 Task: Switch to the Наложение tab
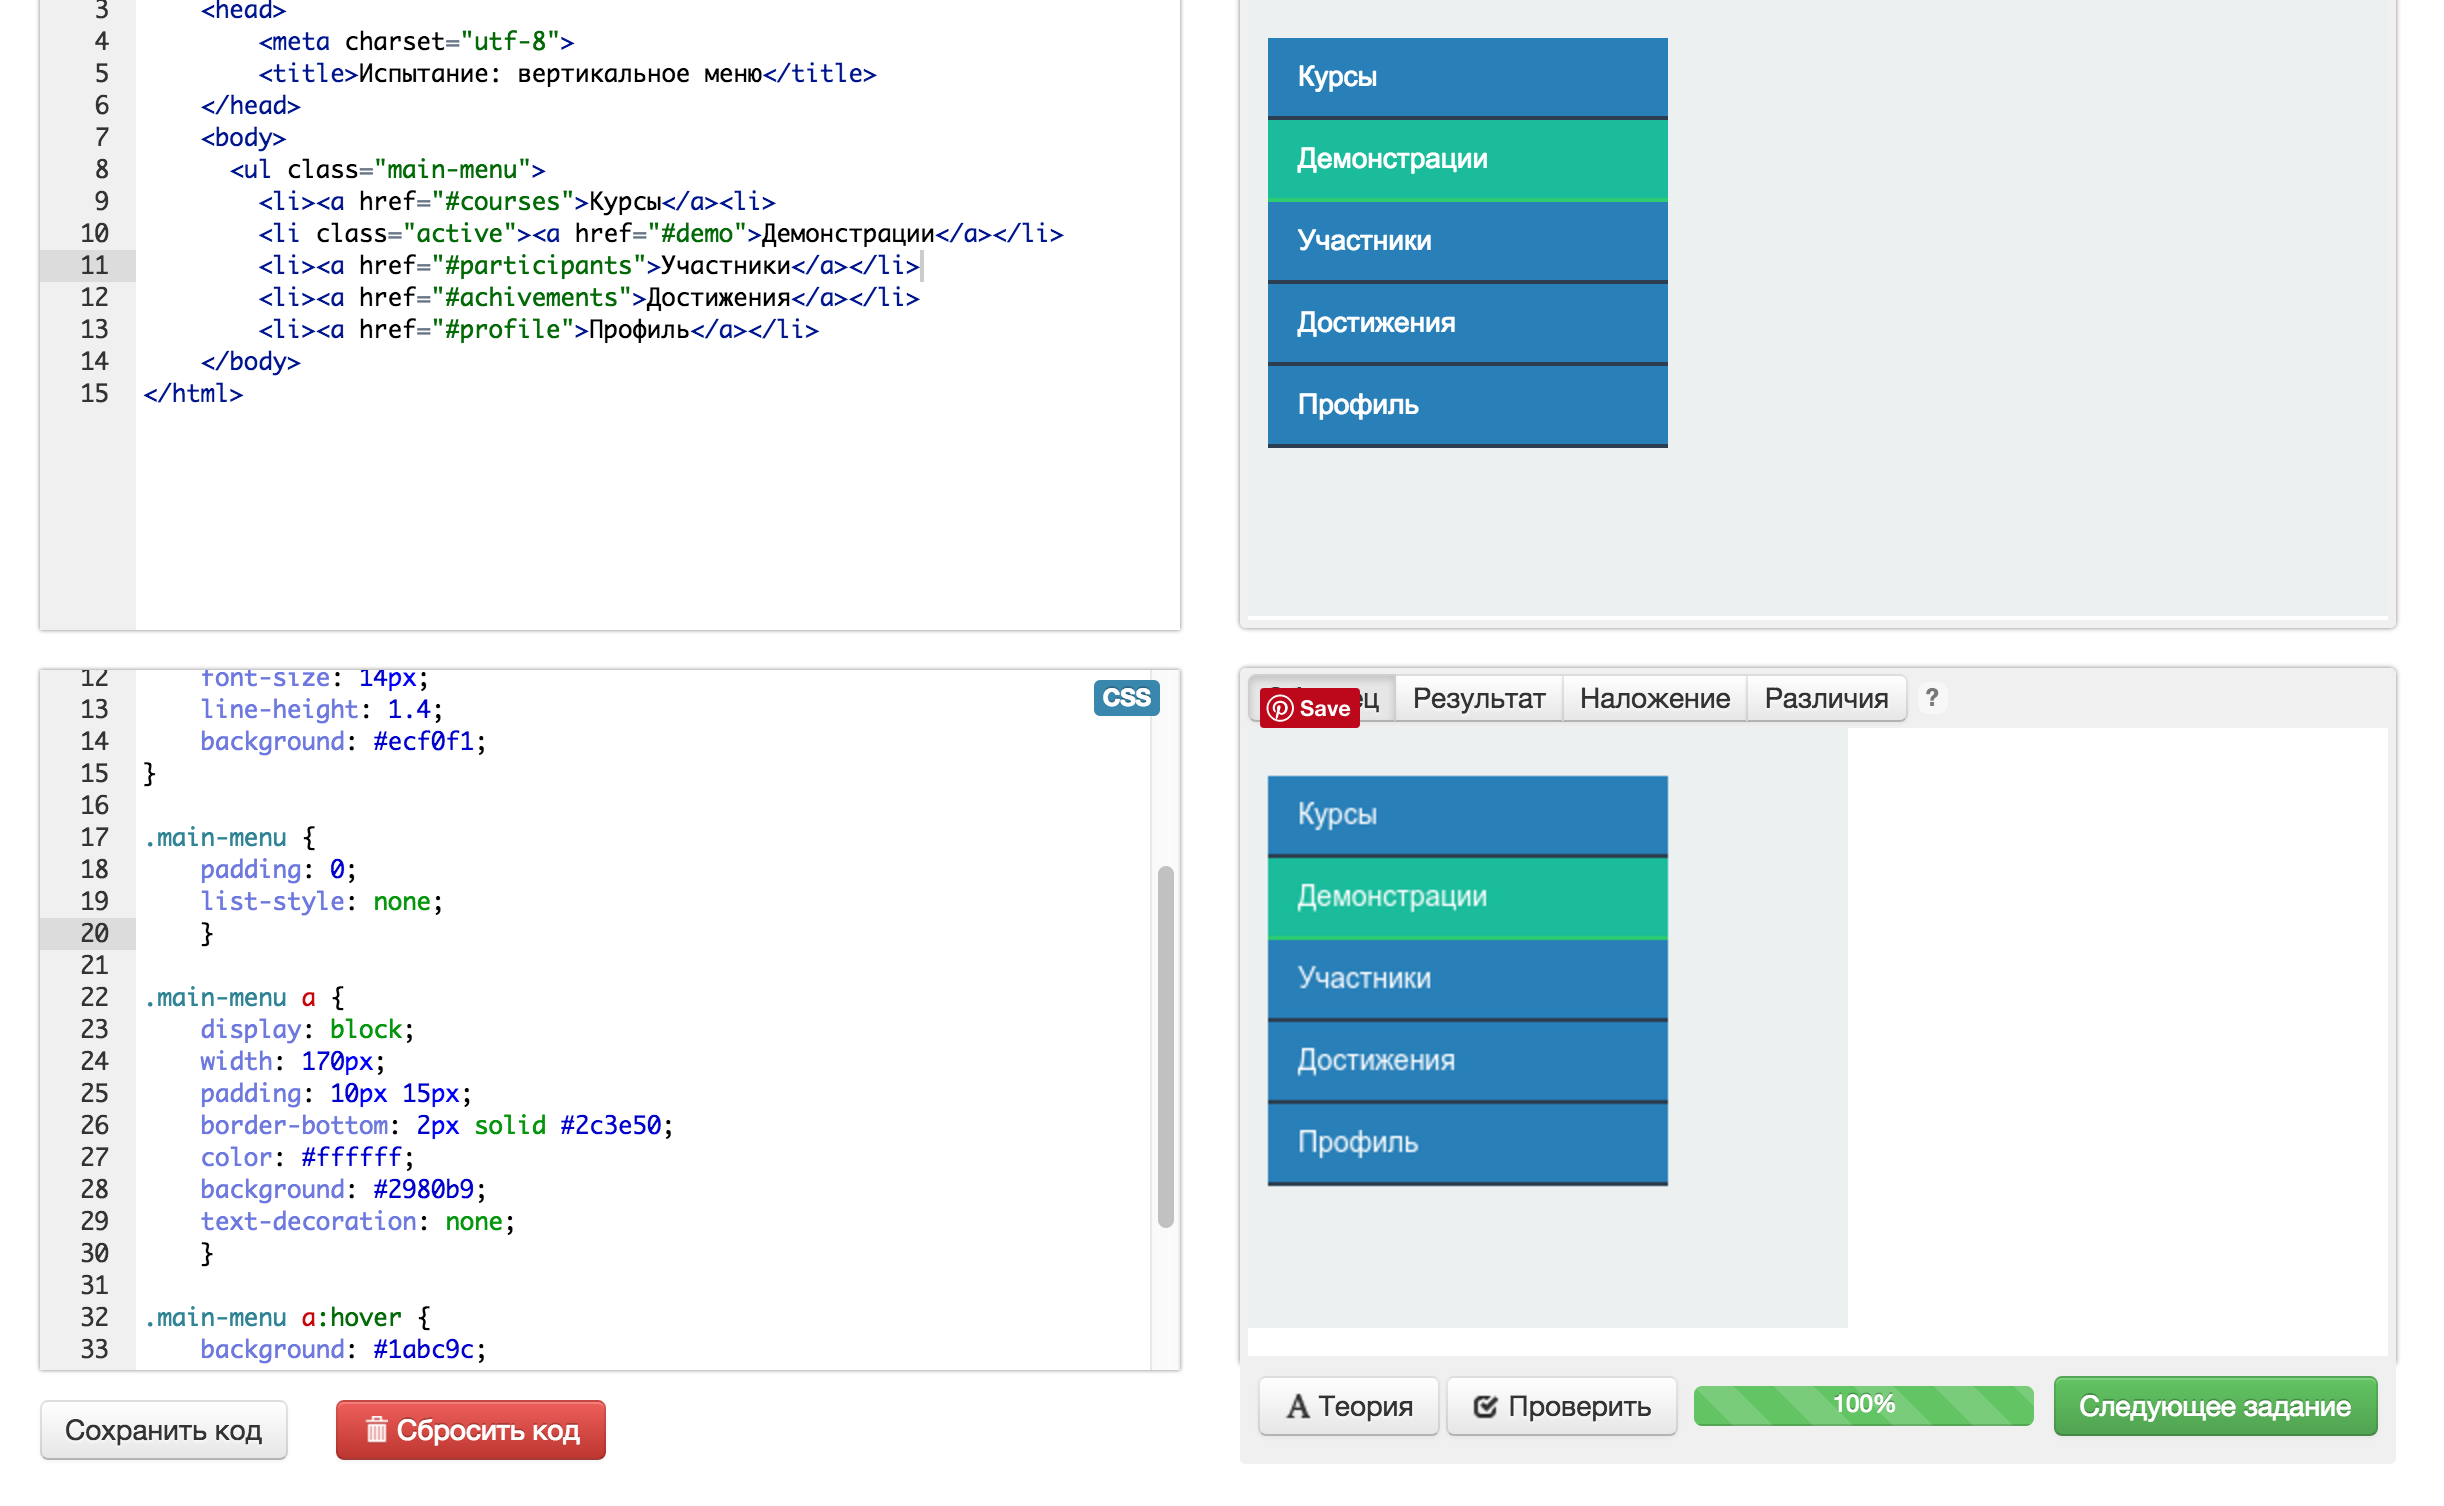pyautogui.click(x=1655, y=698)
